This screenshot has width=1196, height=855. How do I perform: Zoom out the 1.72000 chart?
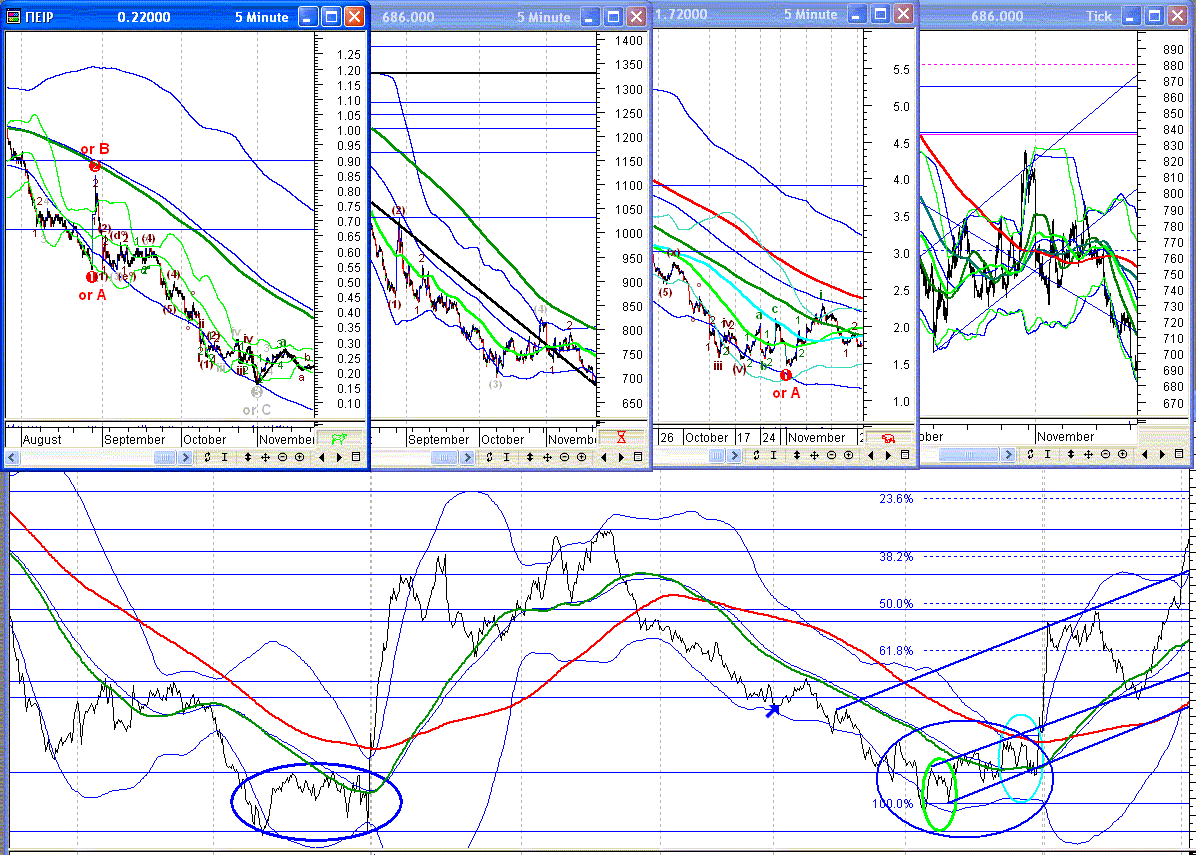click(831, 455)
